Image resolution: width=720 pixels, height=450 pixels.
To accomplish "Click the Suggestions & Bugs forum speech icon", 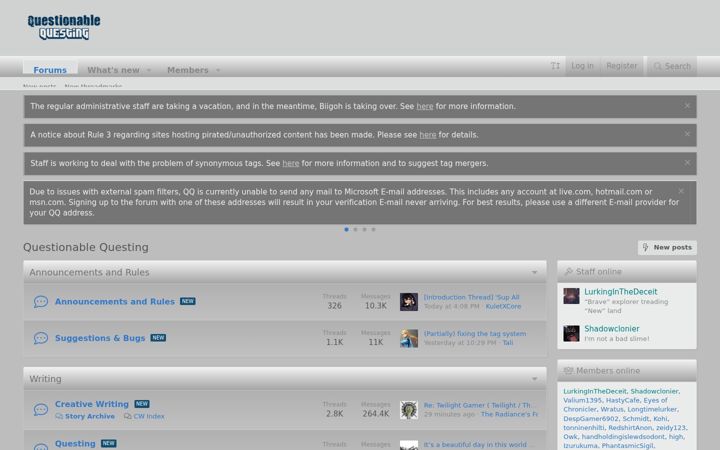I will click(x=41, y=338).
